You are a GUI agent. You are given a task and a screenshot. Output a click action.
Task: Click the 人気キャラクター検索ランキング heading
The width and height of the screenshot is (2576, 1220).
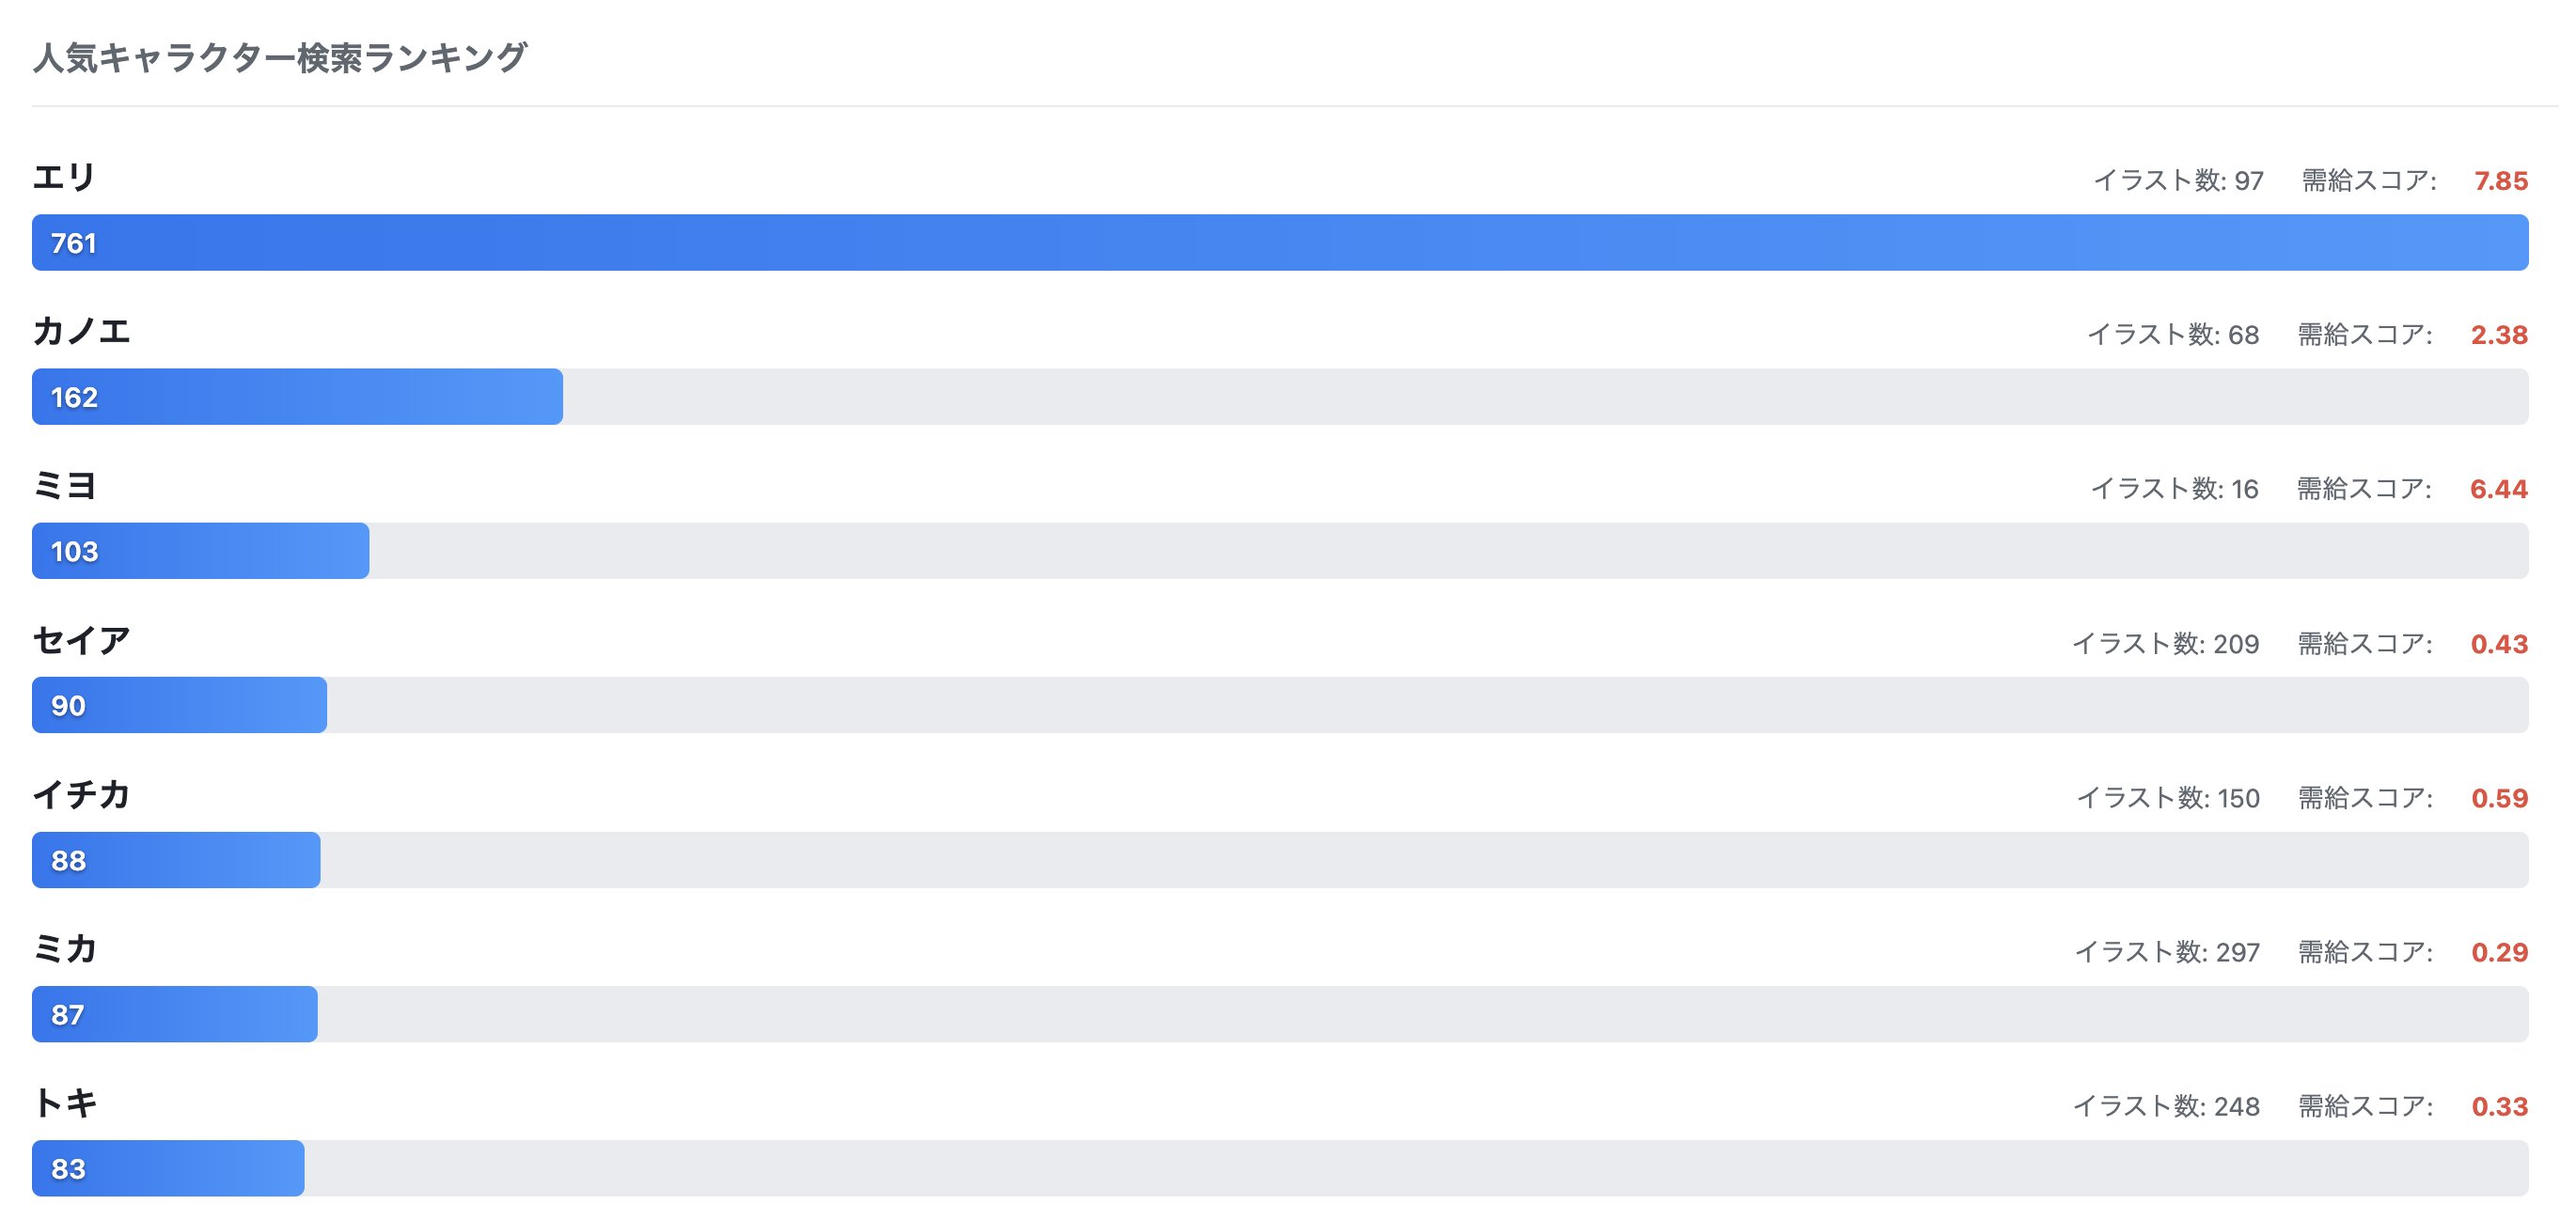coord(279,58)
